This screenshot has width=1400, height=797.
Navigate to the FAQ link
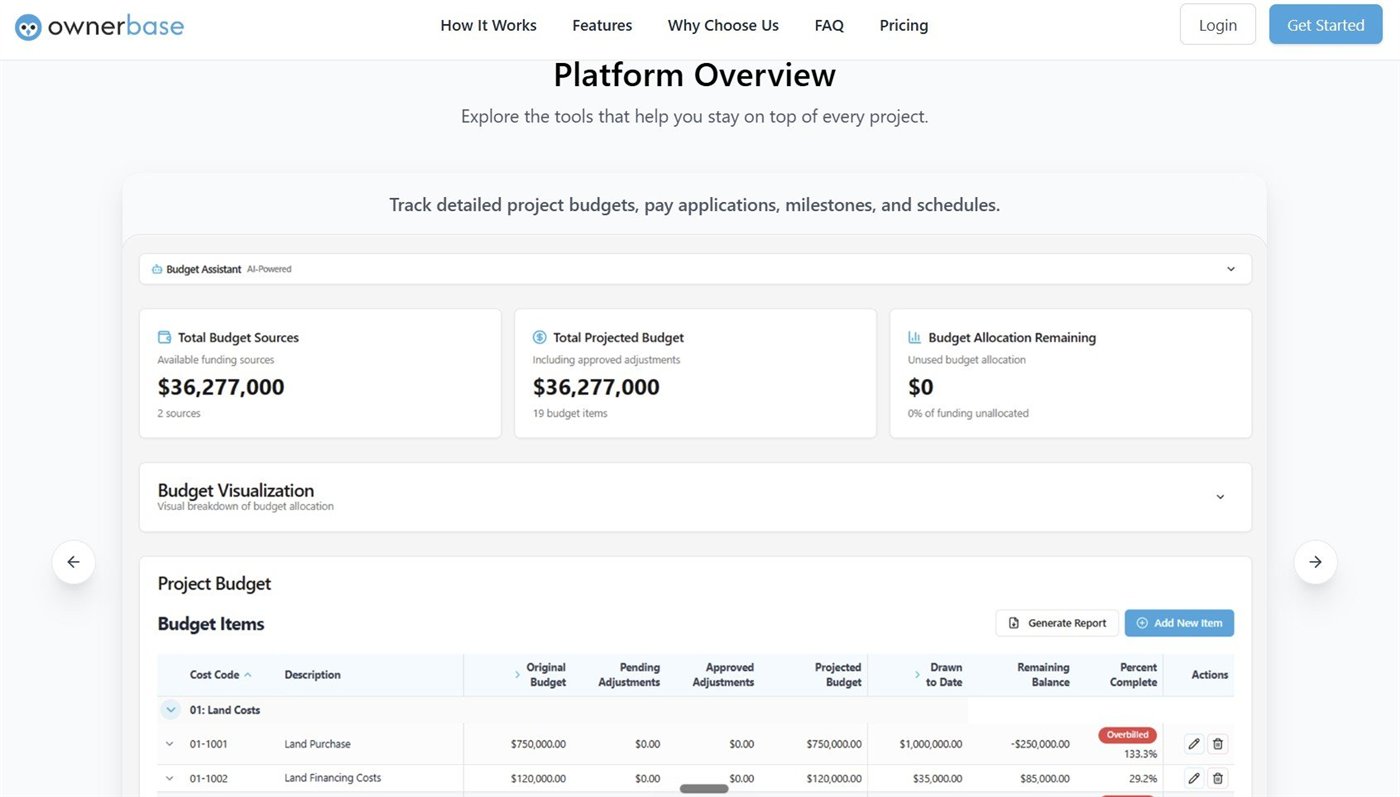click(829, 26)
